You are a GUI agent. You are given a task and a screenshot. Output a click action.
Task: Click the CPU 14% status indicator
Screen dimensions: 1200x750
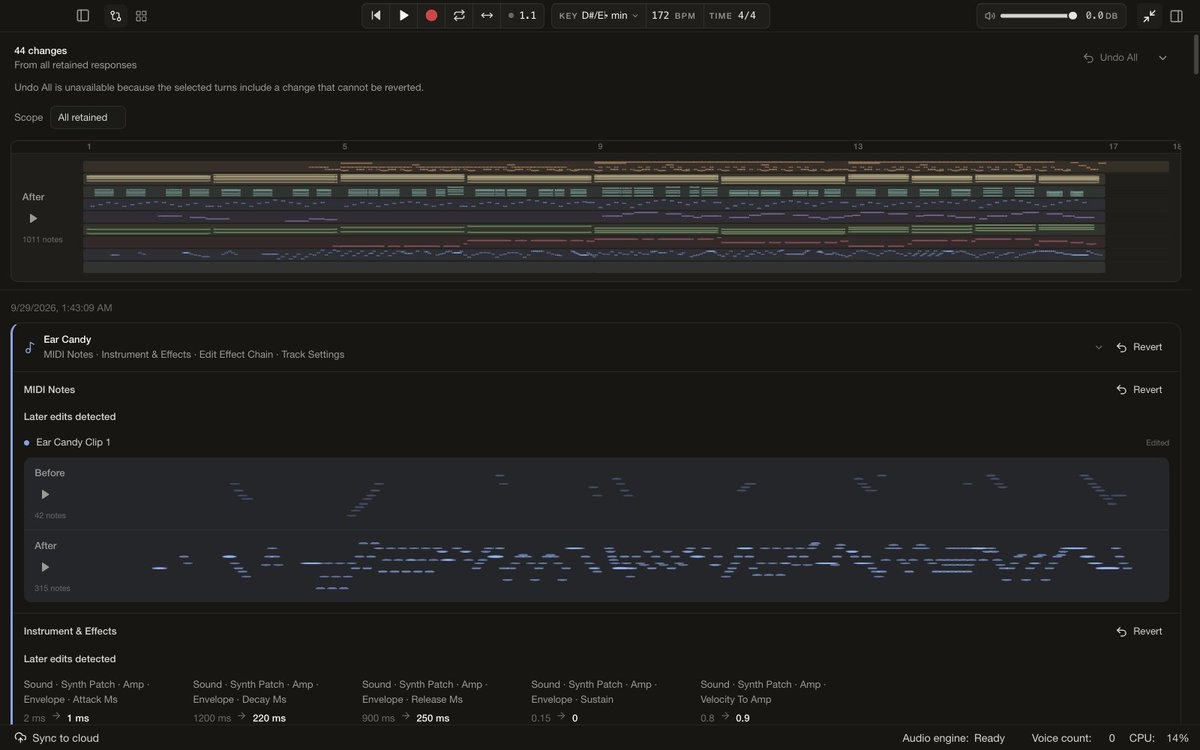click(x=1159, y=738)
